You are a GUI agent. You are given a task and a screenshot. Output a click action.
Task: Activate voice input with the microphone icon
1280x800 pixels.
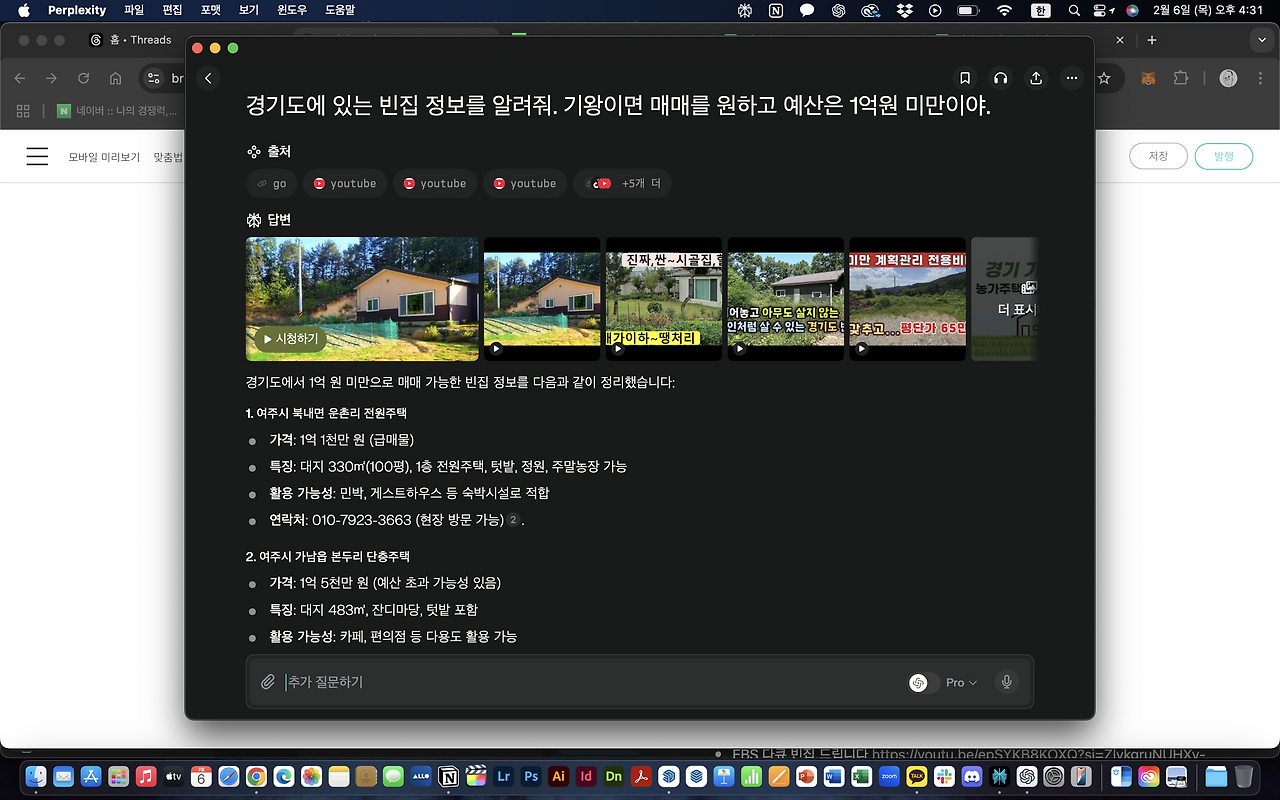pos(1006,682)
